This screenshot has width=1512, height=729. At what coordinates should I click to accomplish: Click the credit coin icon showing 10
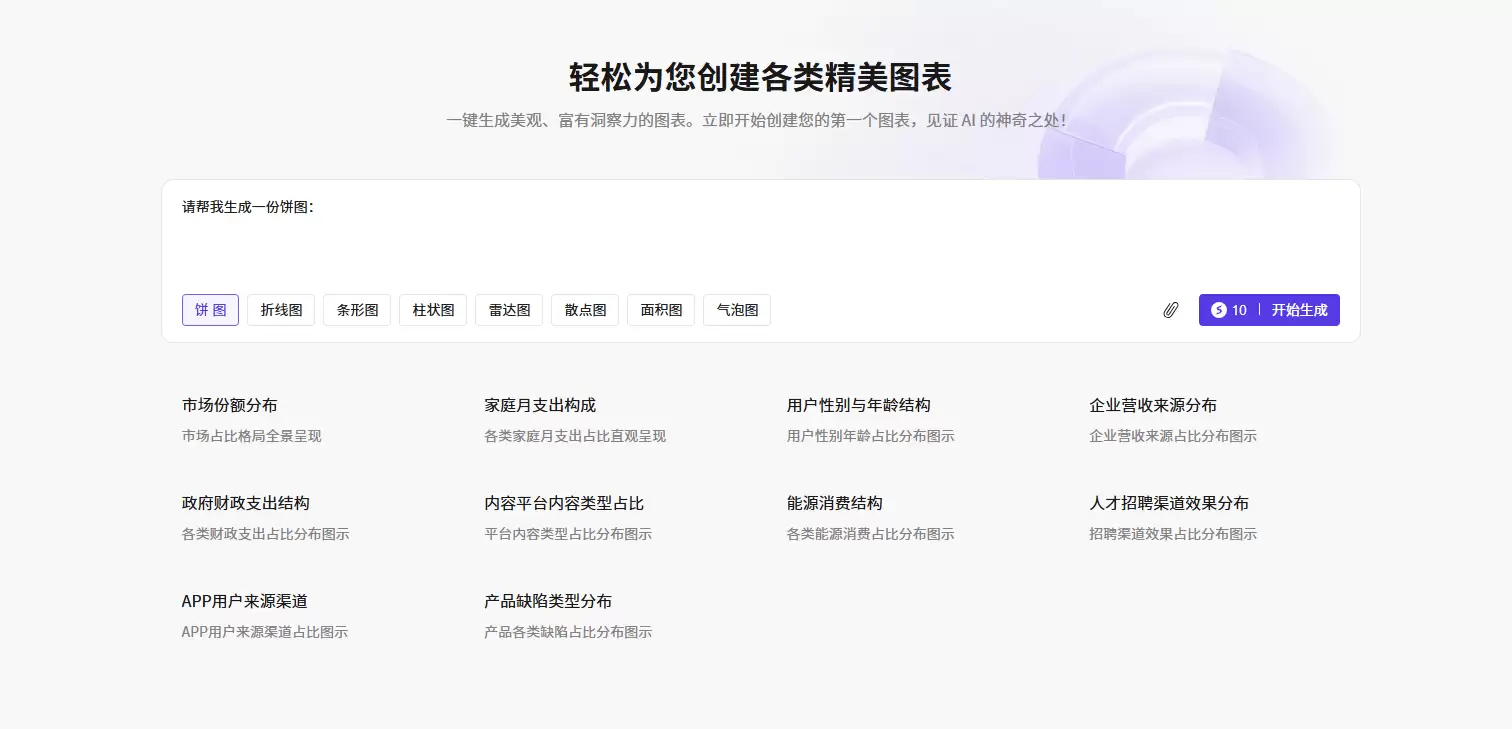click(1218, 310)
